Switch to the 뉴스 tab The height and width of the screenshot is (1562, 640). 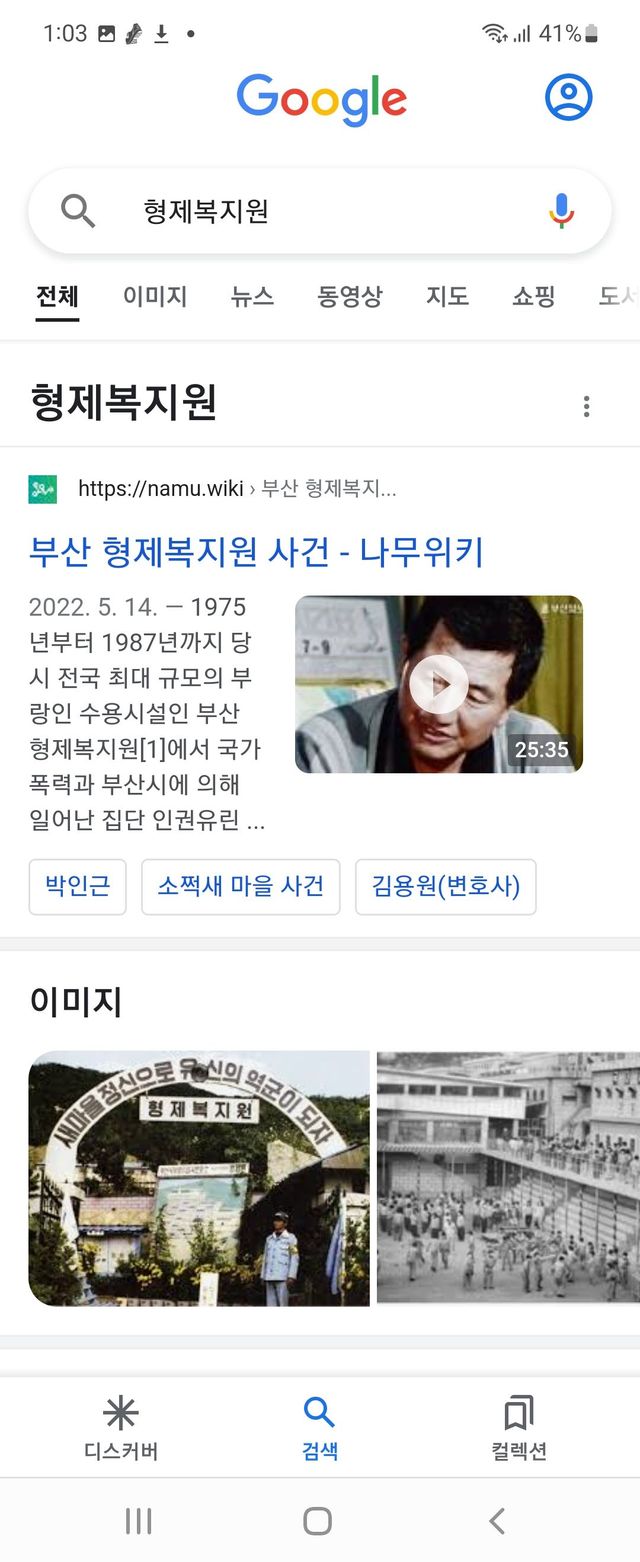coord(252,296)
